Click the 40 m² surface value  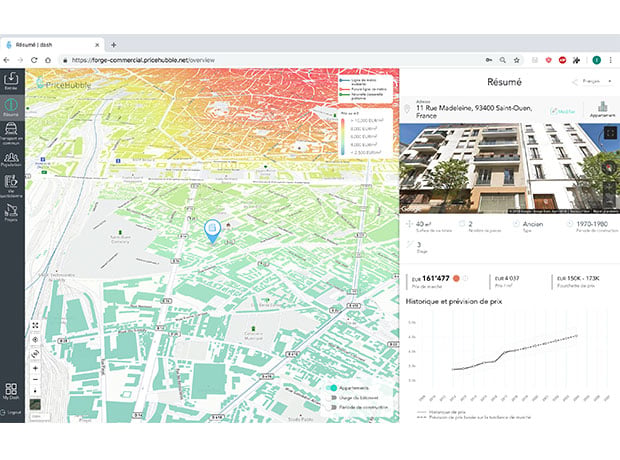(423, 224)
